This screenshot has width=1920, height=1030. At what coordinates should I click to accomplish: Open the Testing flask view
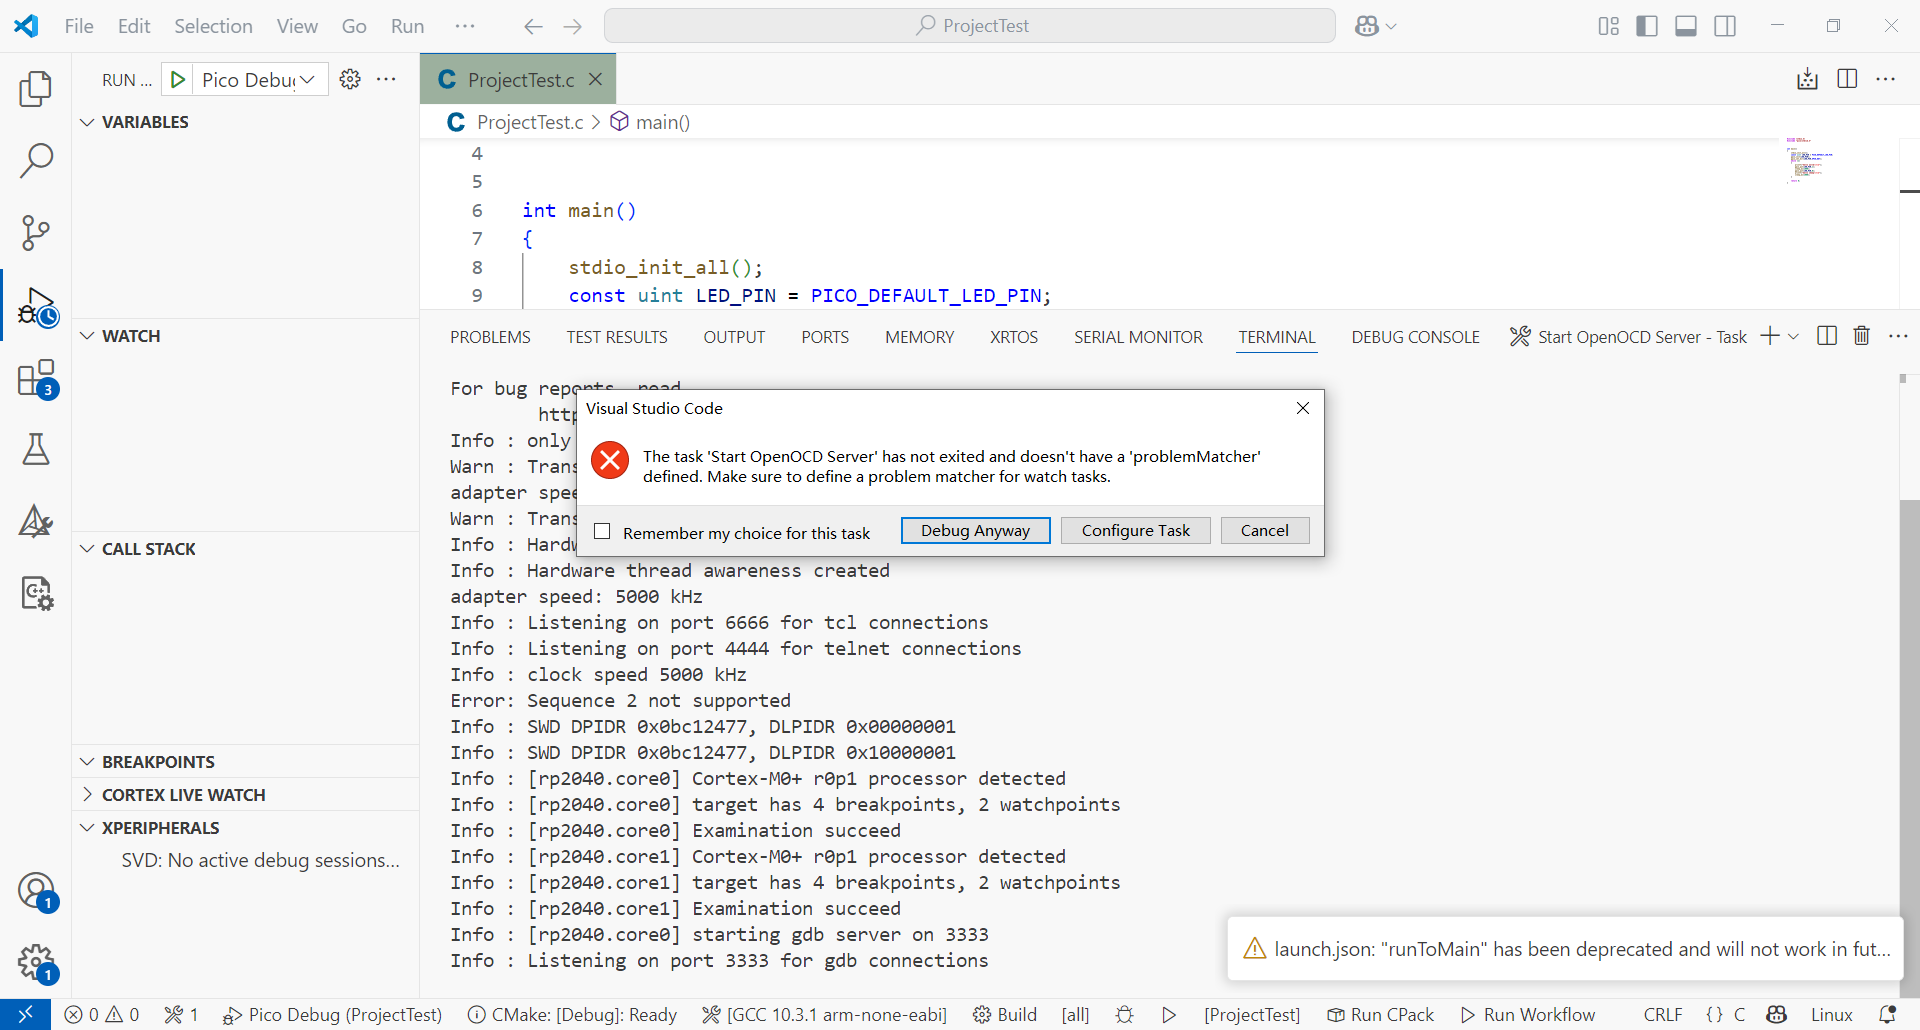36,450
